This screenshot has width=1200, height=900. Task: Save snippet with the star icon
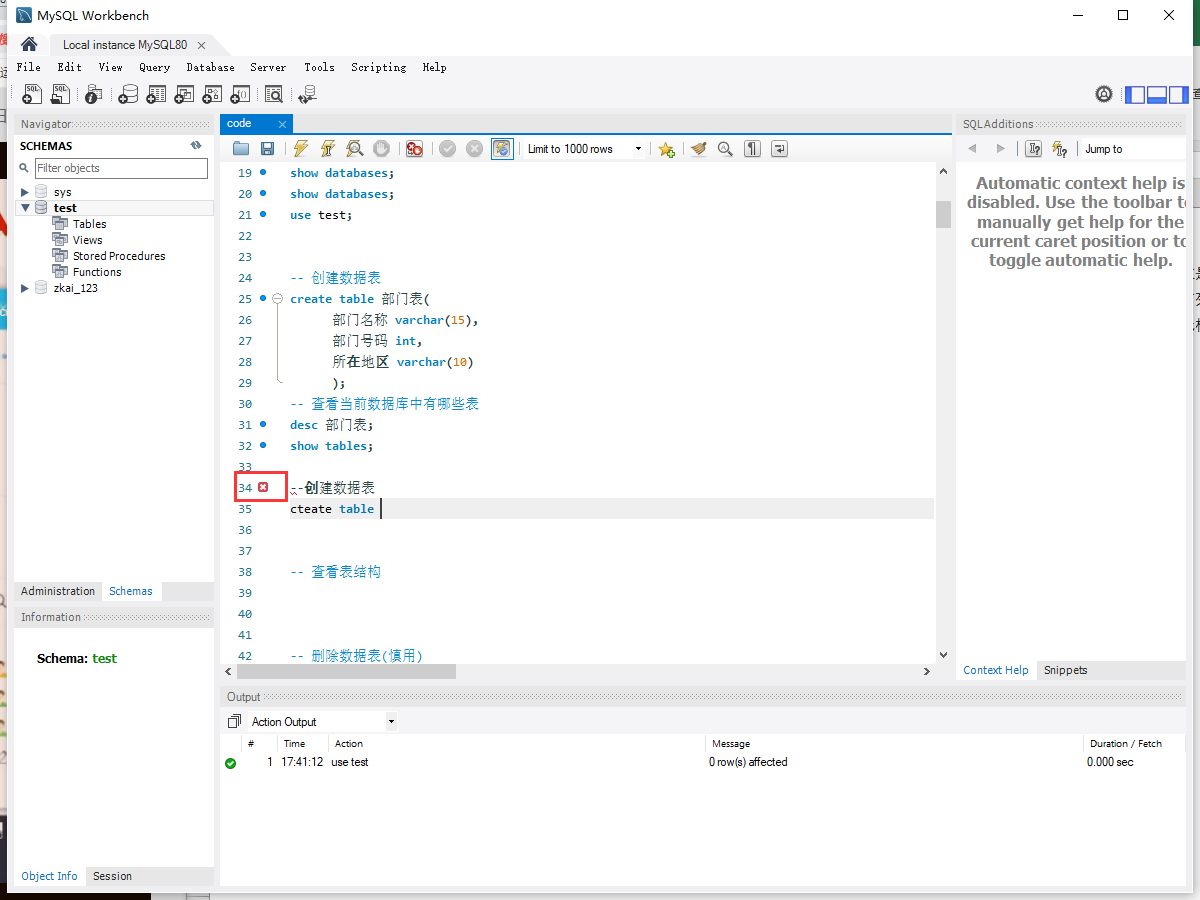pyautogui.click(x=666, y=149)
